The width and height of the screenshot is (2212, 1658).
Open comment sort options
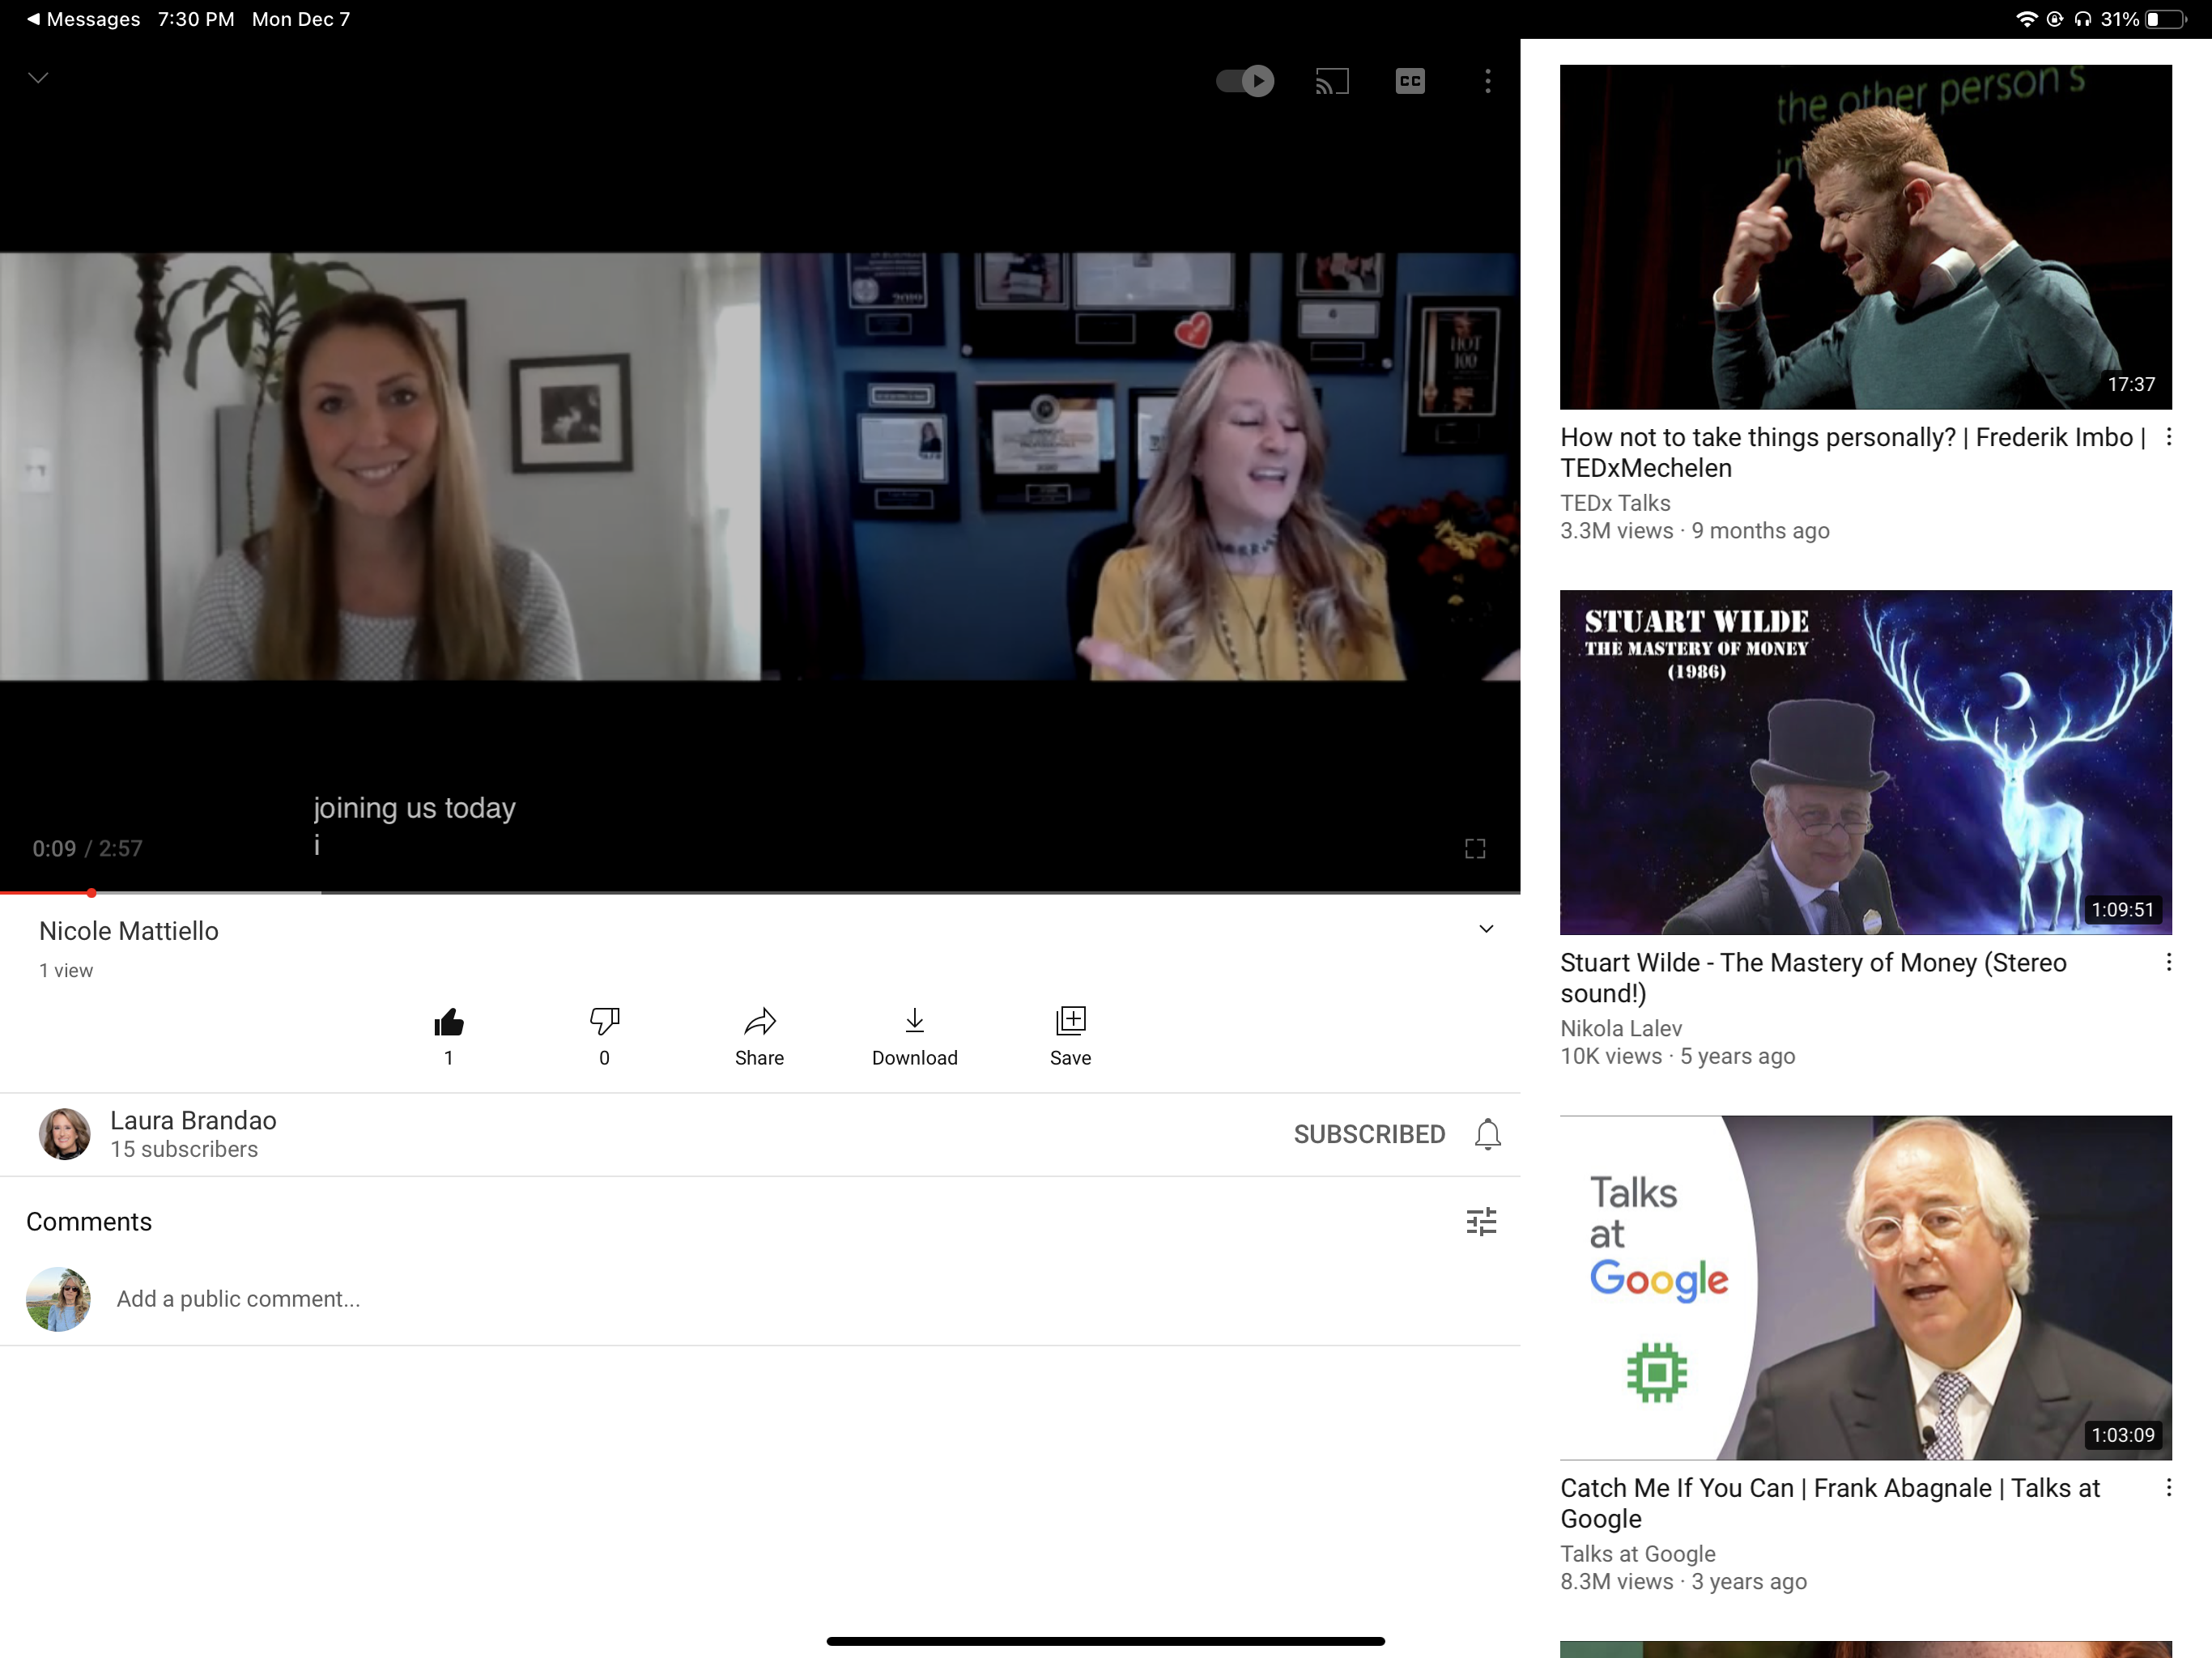point(1481,1221)
